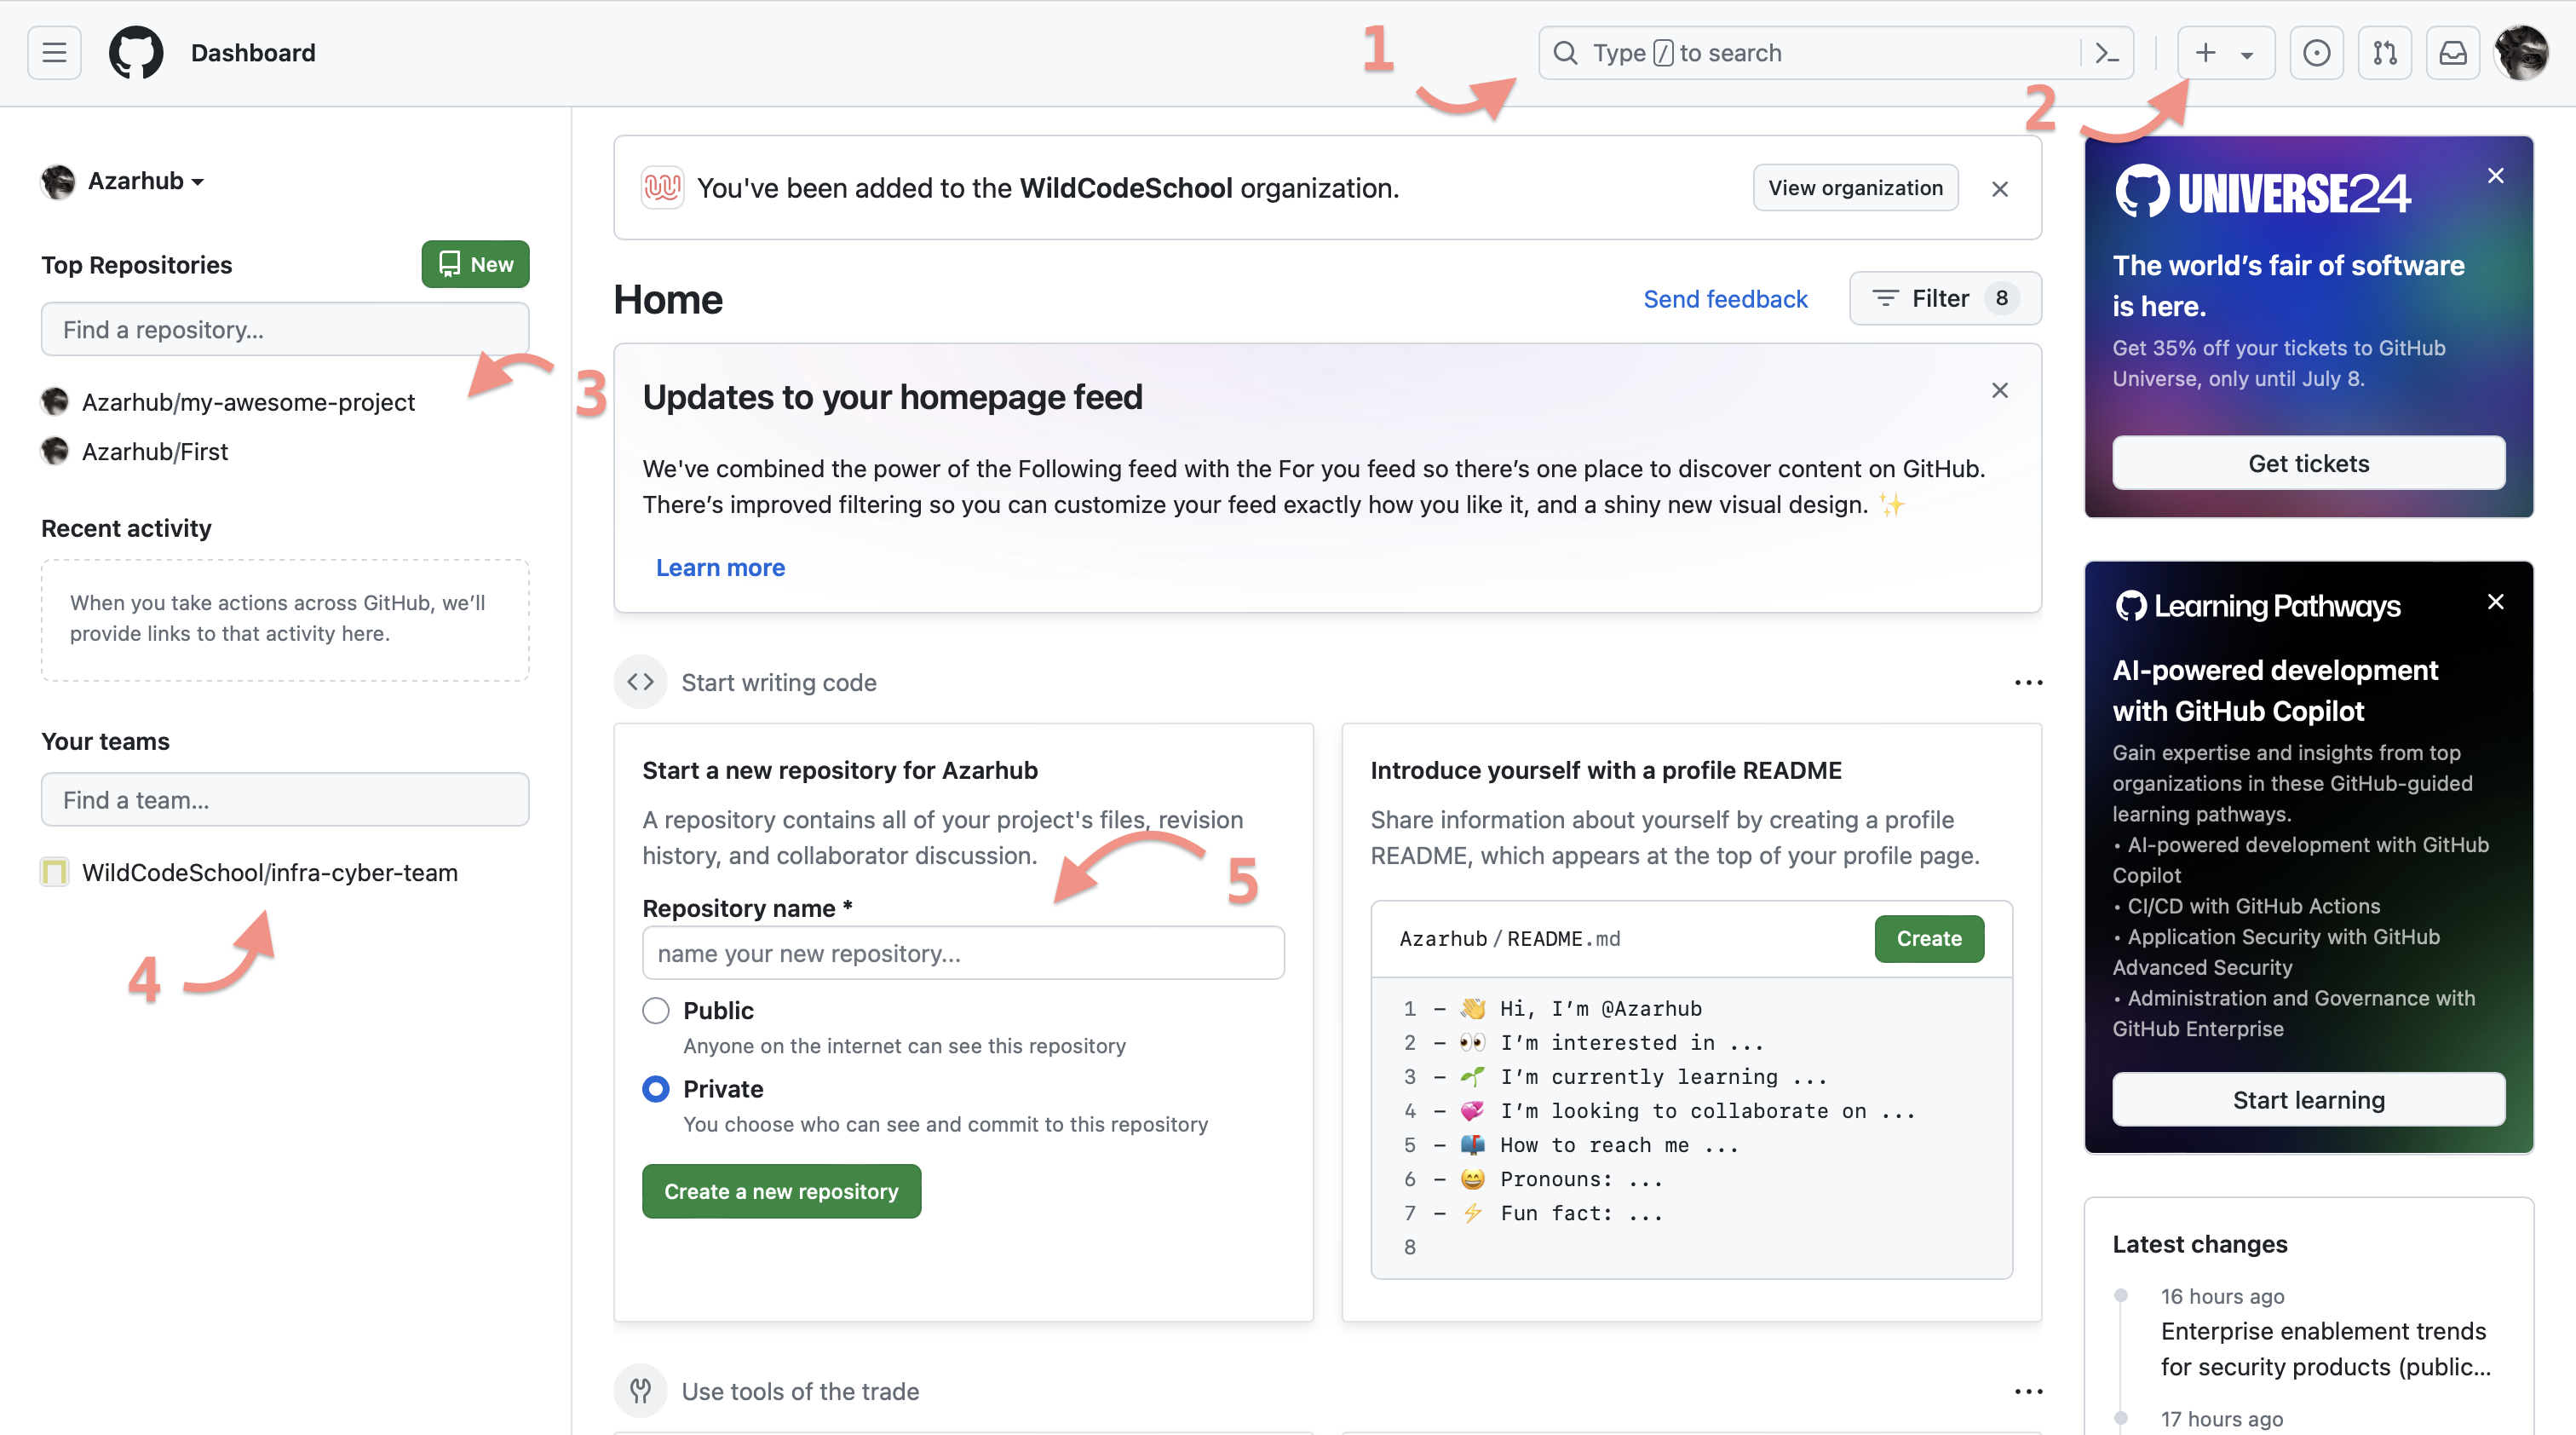Click the Use tools of the trade icon

(640, 1391)
